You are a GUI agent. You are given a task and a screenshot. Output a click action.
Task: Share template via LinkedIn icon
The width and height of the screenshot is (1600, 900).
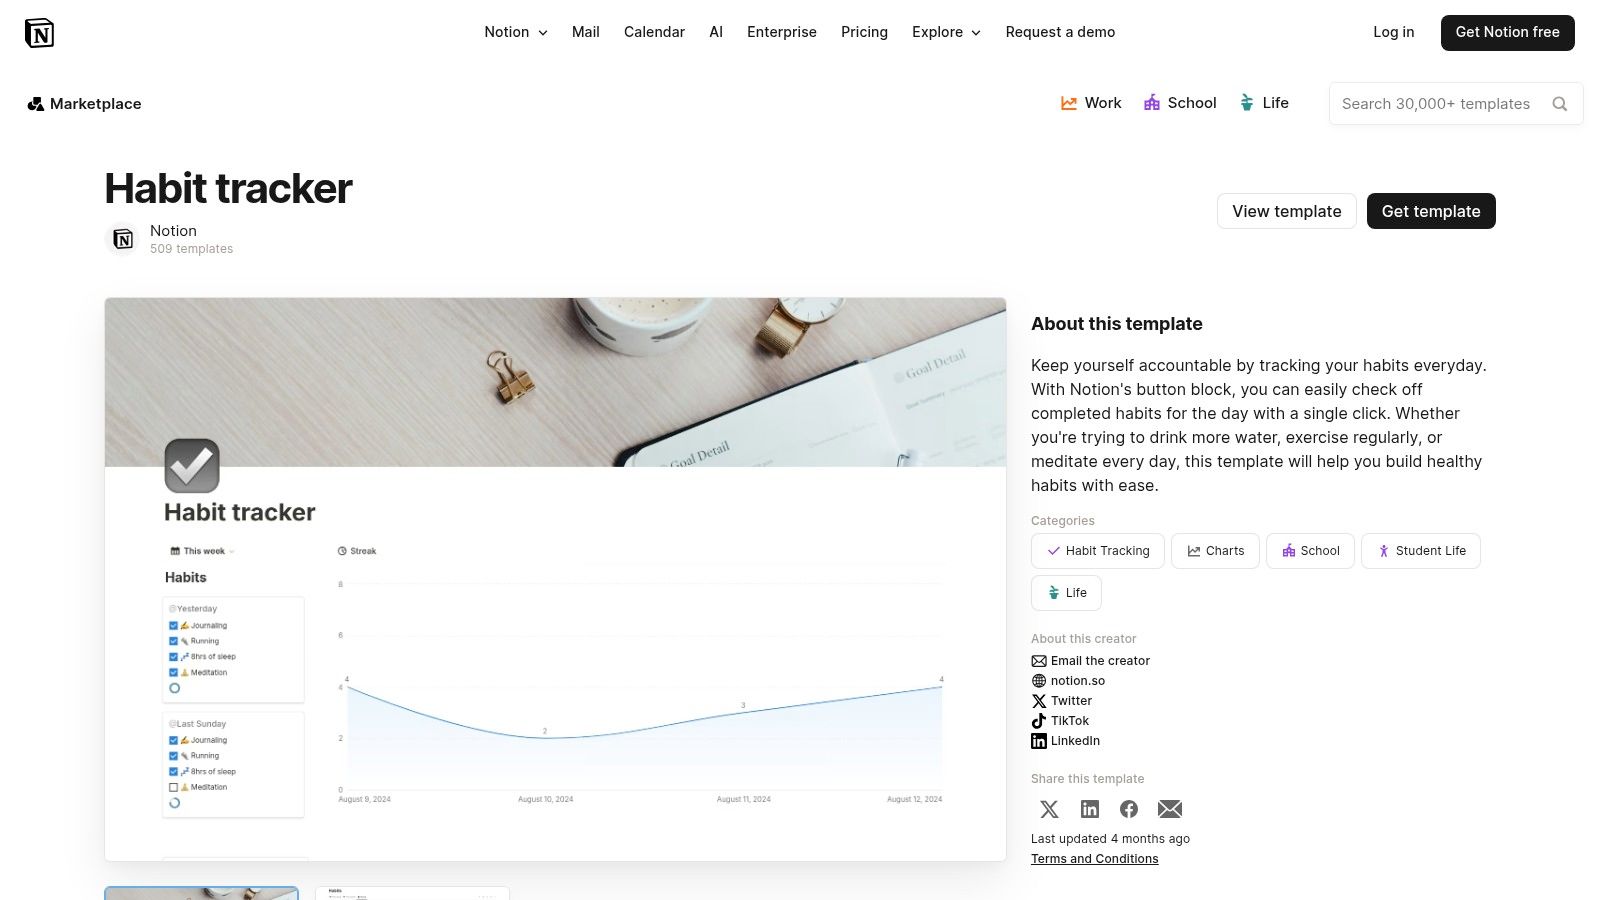pyautogui.click(x=1090, y=809)
